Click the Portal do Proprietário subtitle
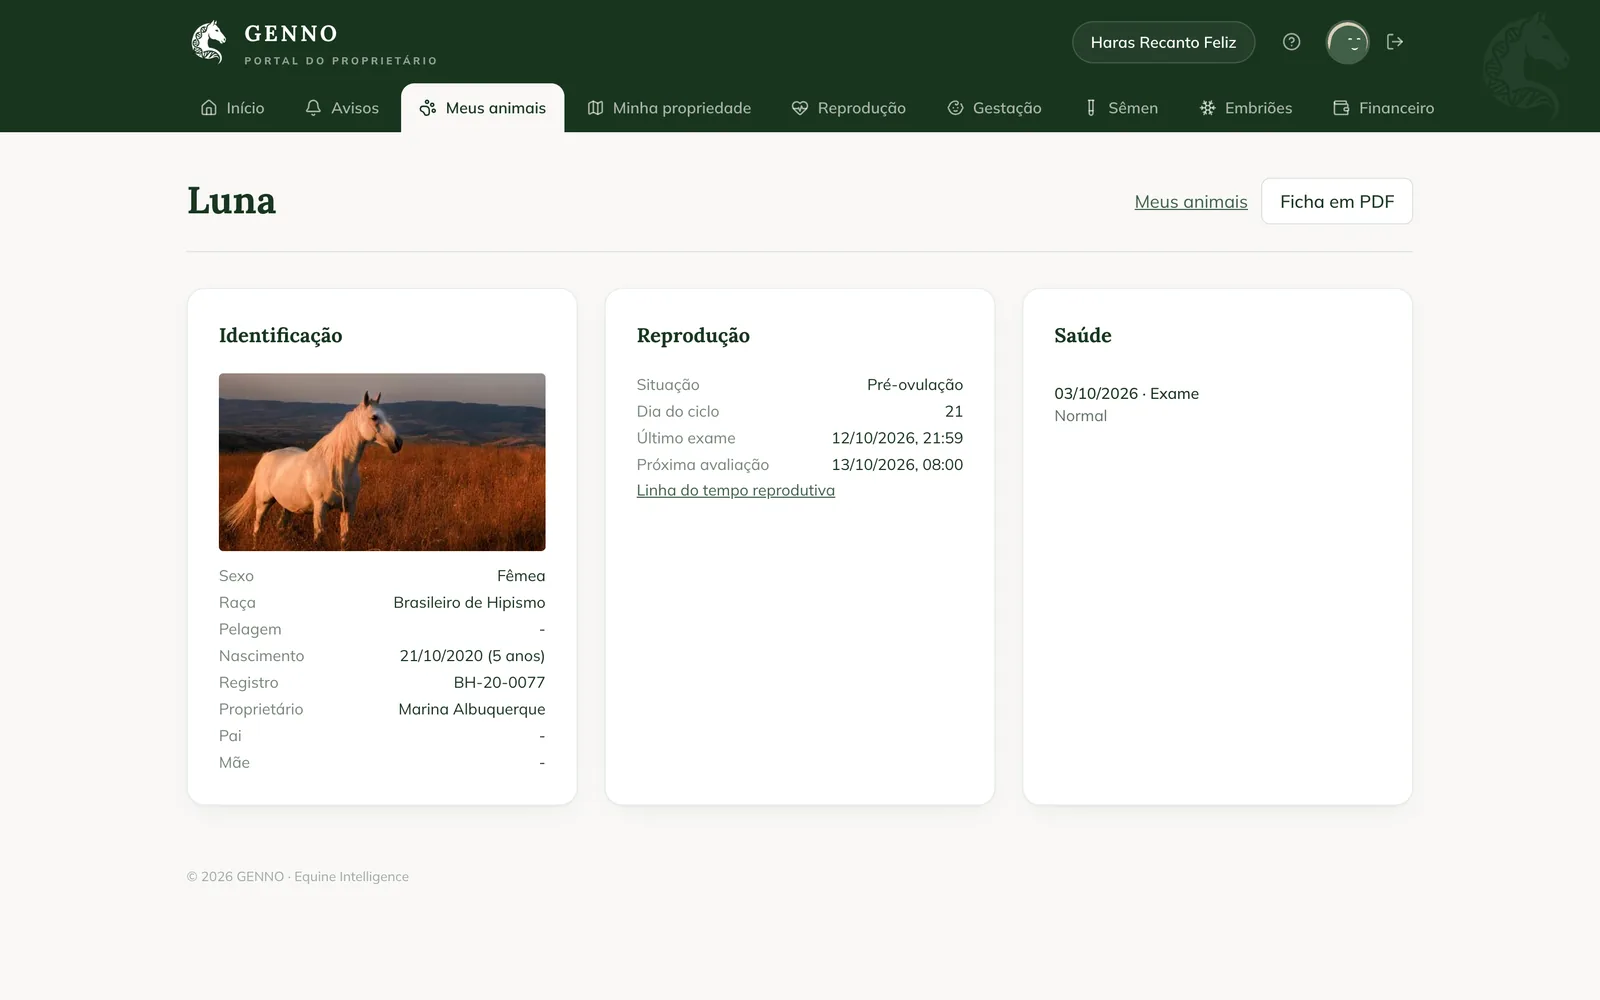The height and width of the screenshot is (1000, 1600). 341,61
